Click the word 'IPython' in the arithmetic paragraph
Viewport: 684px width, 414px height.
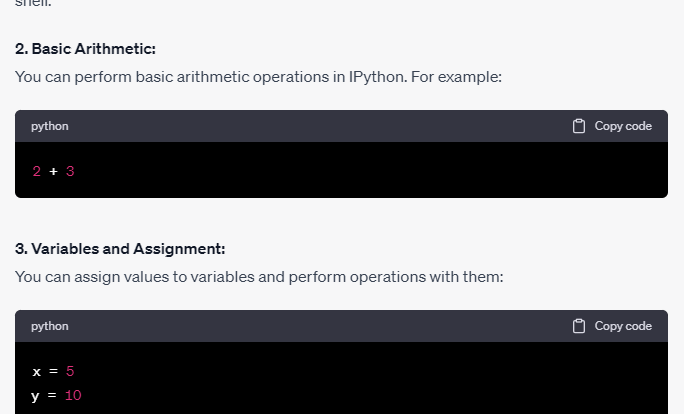coord(377,77)
